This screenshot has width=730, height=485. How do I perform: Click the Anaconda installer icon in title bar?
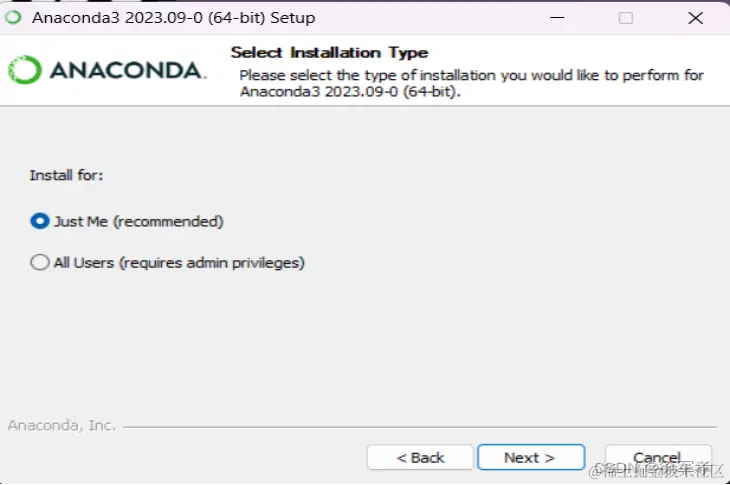point(13,18)
